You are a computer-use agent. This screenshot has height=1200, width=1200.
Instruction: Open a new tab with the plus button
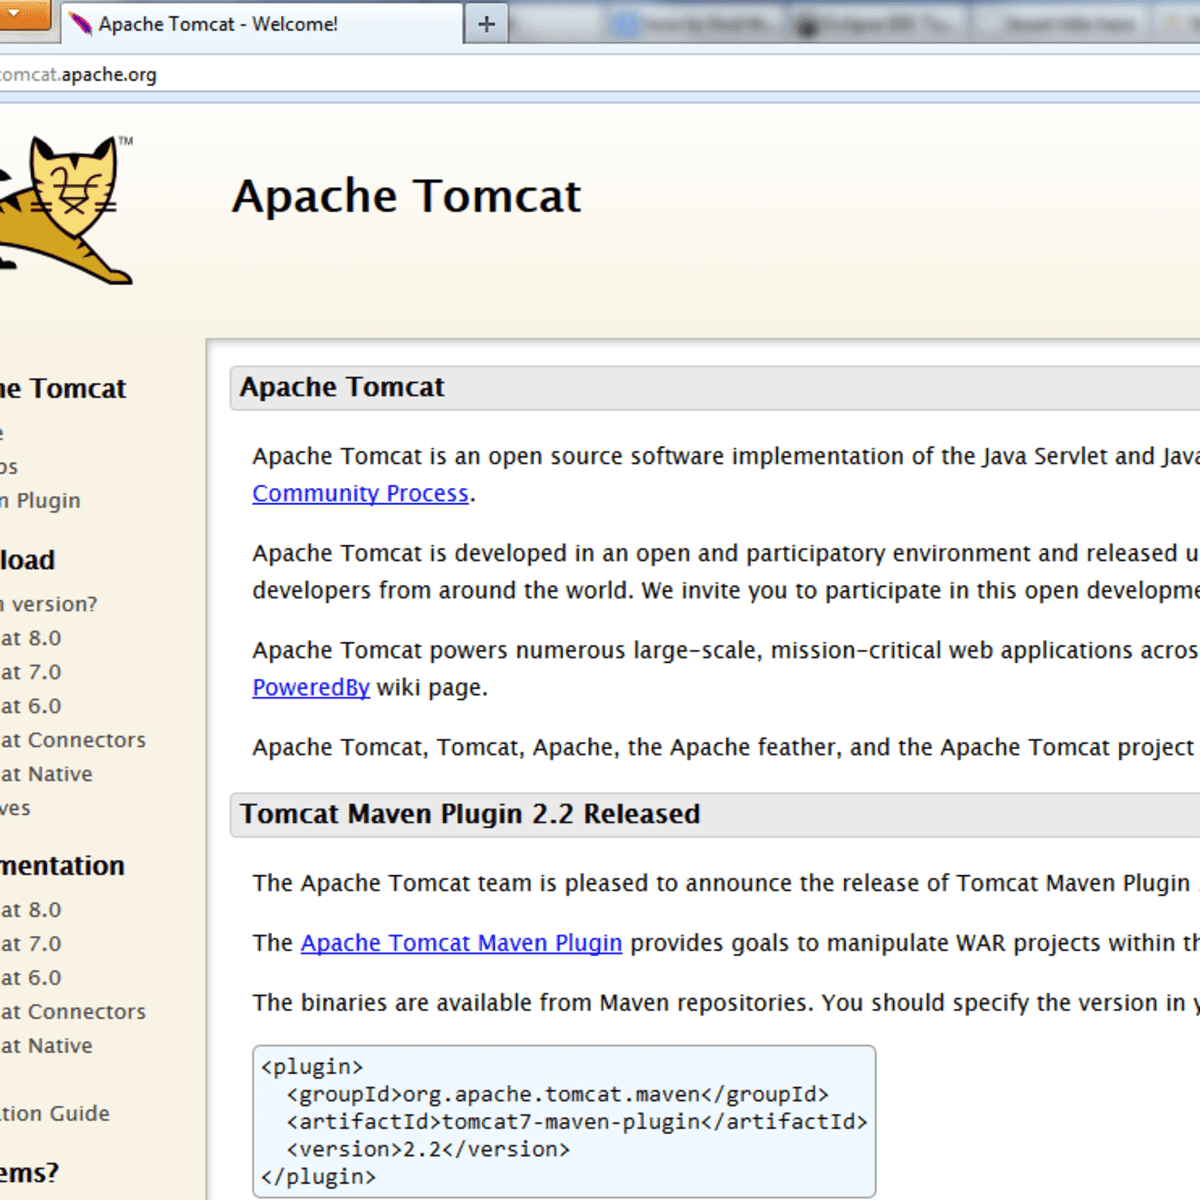pos(487,24)
